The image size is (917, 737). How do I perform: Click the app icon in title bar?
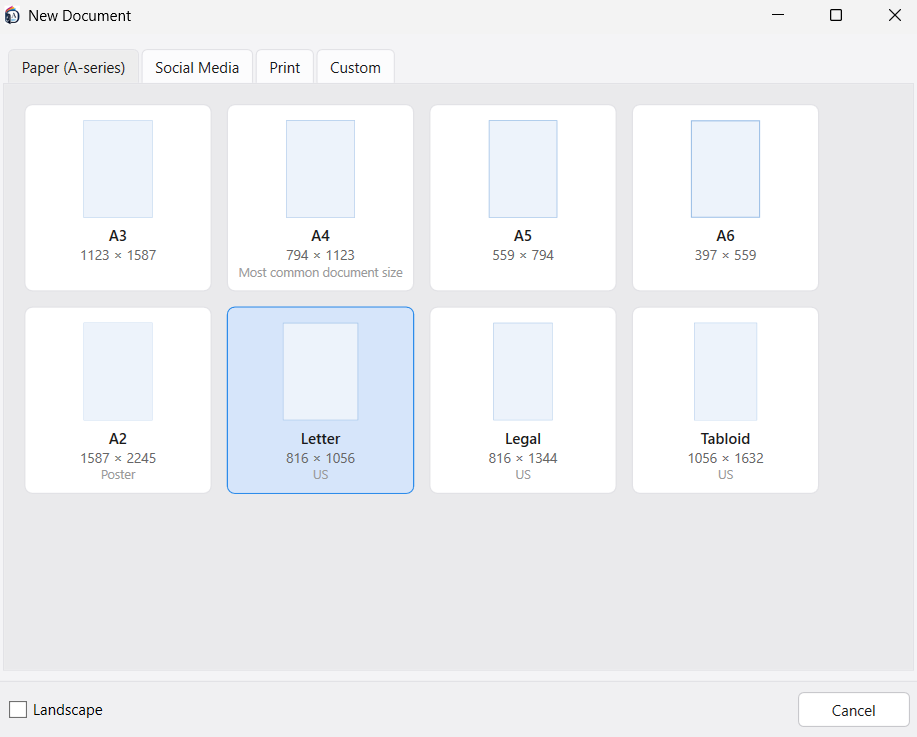(12, 16)
